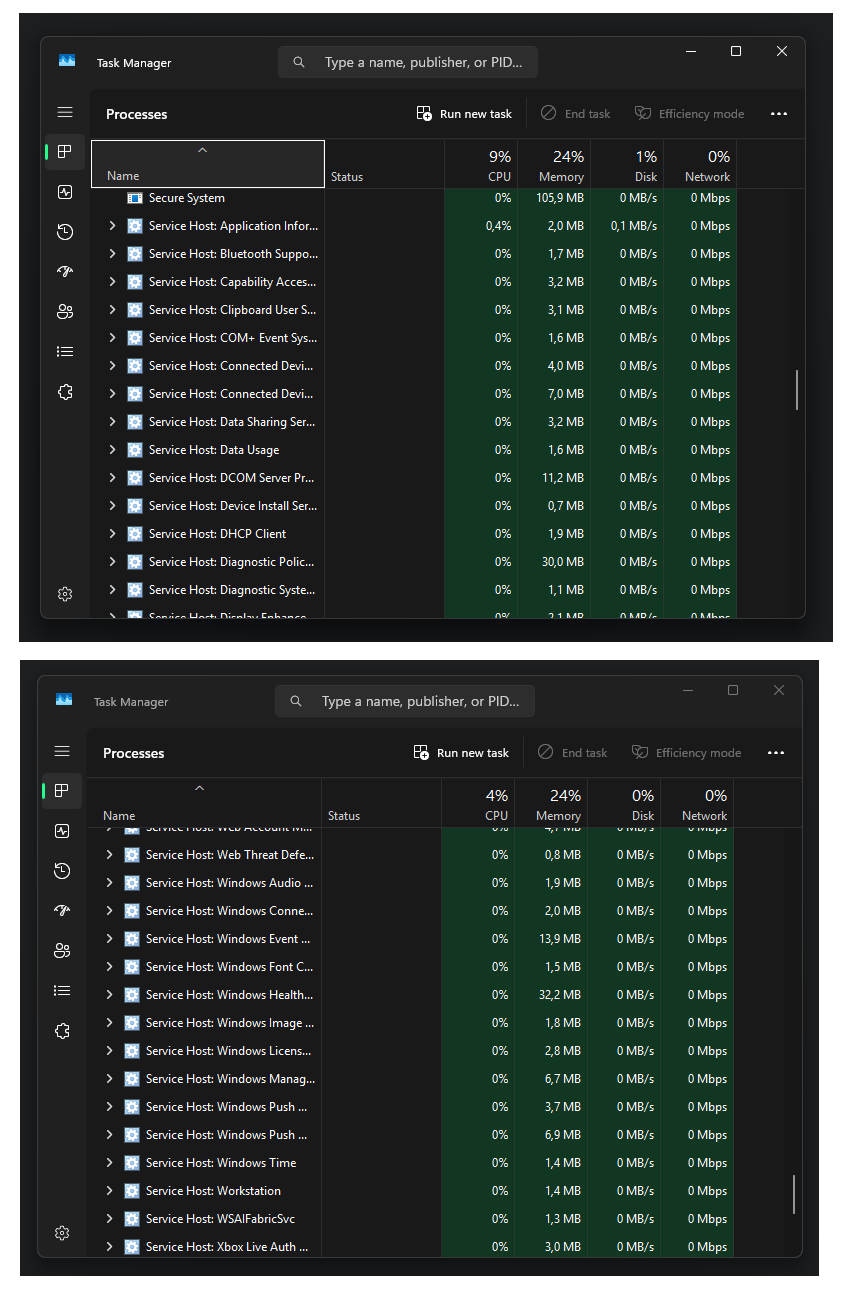The height and width of the screenshot is (1297, 854).
Task: Sort by the 4% CPU column header
Action: (478, 804)
